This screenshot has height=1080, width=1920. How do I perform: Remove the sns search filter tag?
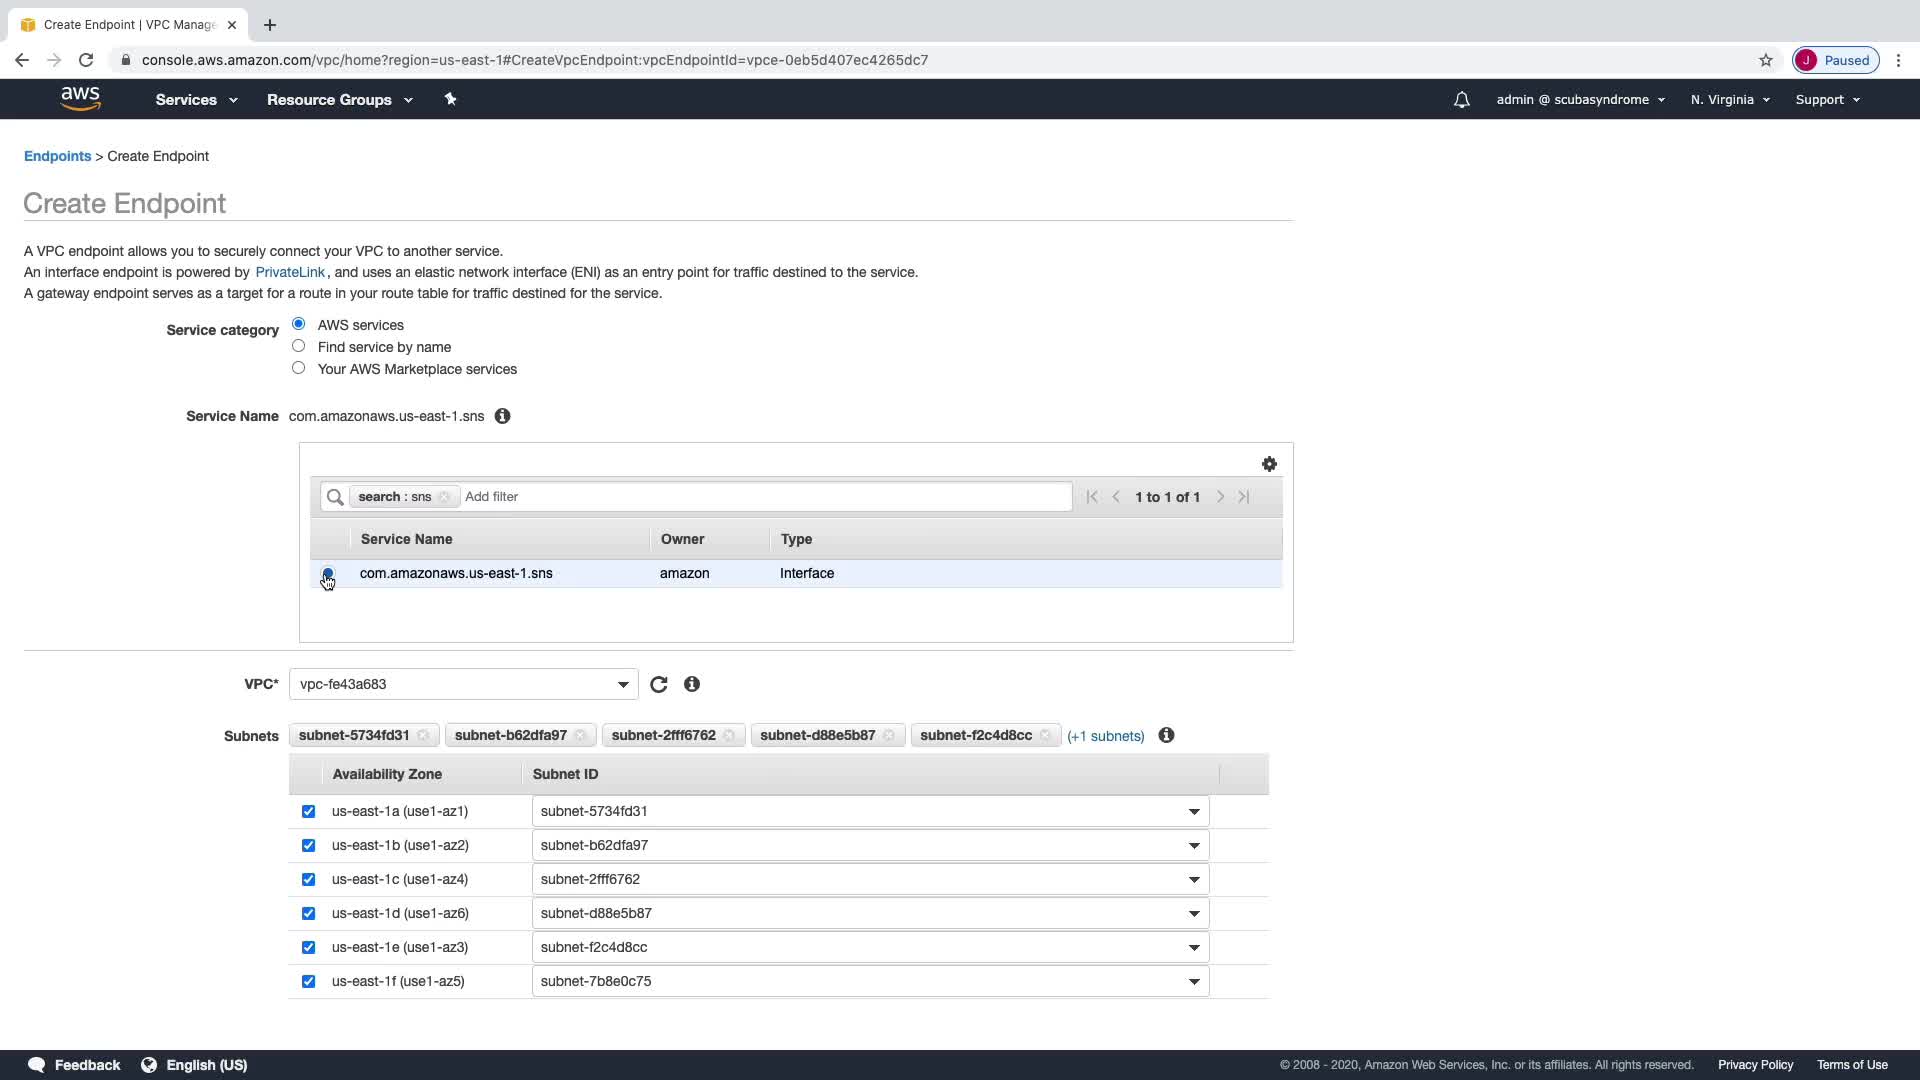[x=445, y=497]
